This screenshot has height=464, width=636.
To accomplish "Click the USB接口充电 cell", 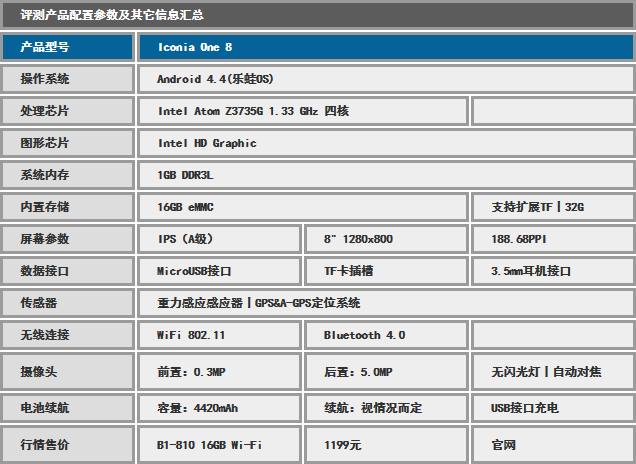I will click(553, 408).
